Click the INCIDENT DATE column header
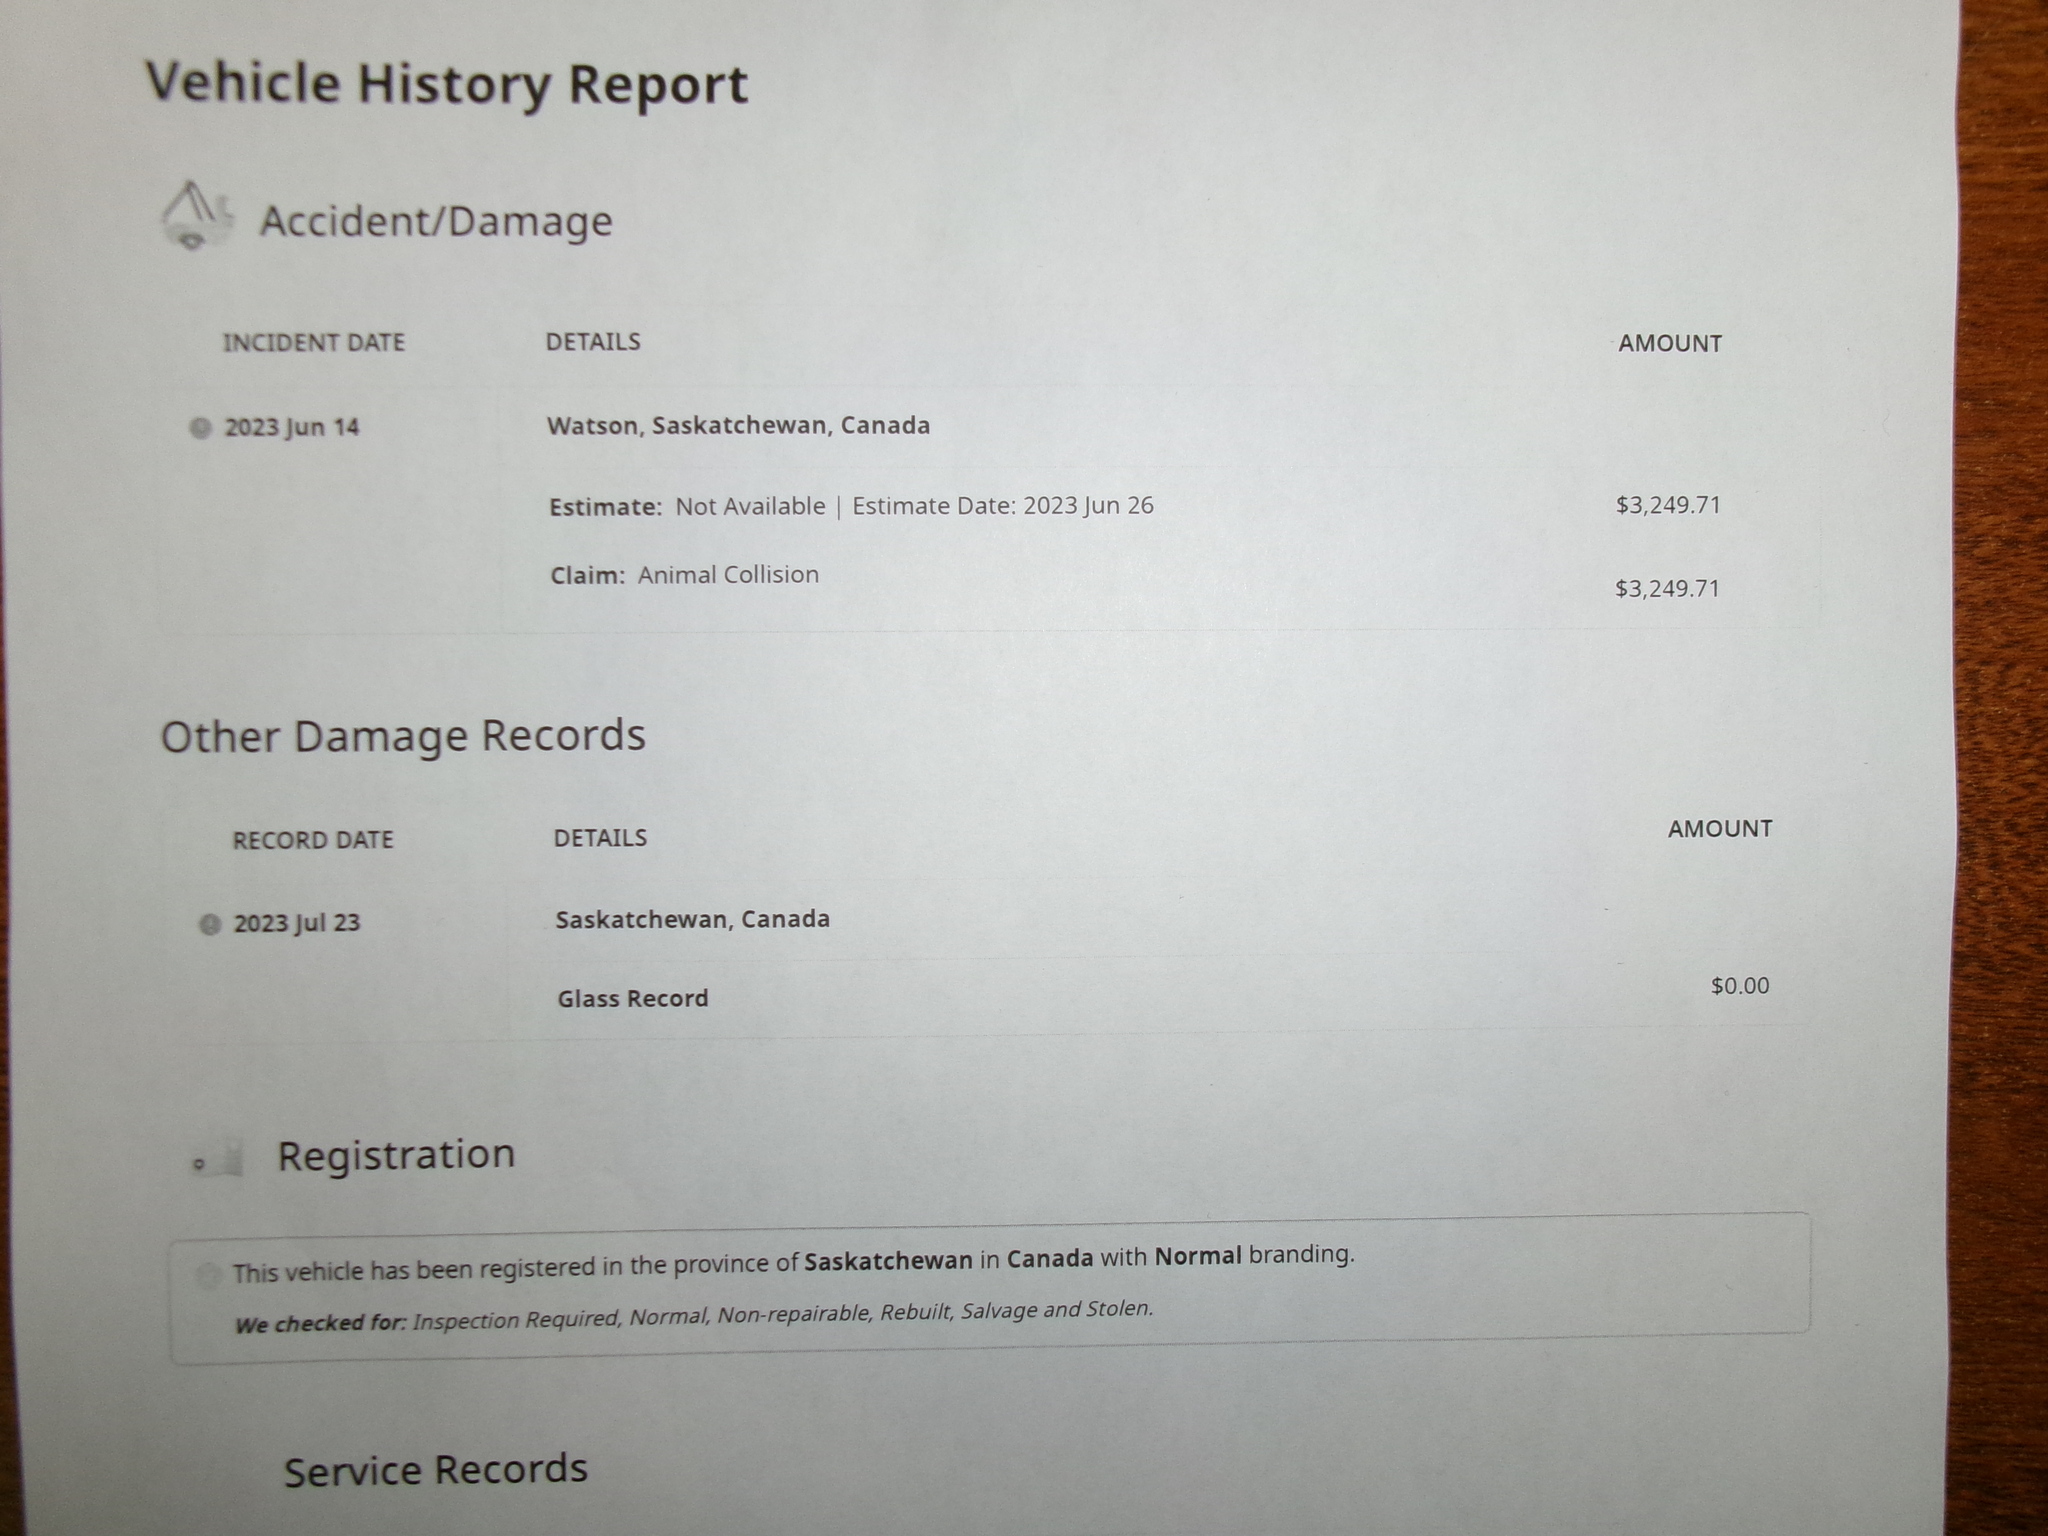Image resolution: width=2048 pixels, height=1536 pixels. (313, 343)
